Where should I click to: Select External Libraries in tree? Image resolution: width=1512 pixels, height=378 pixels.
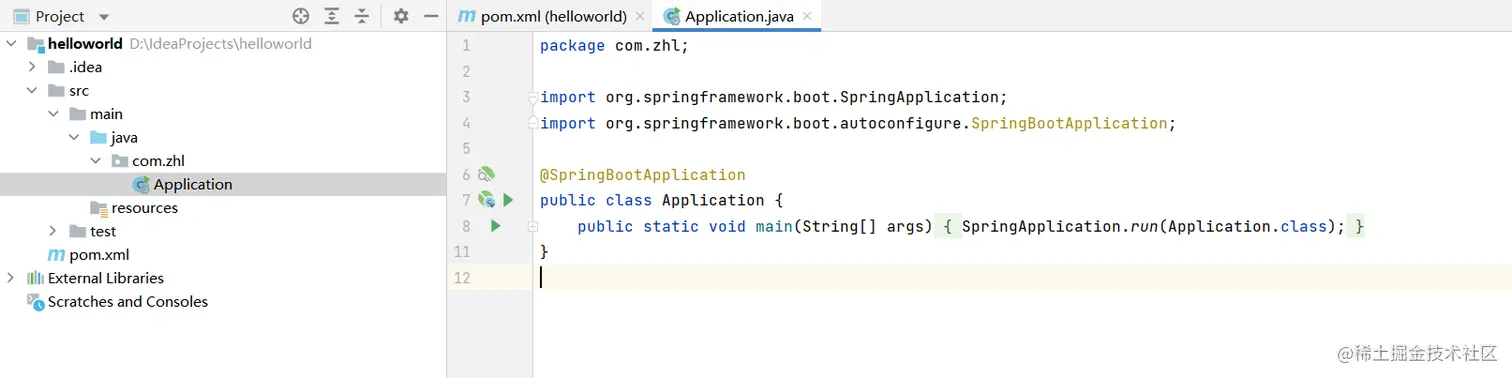106,278
